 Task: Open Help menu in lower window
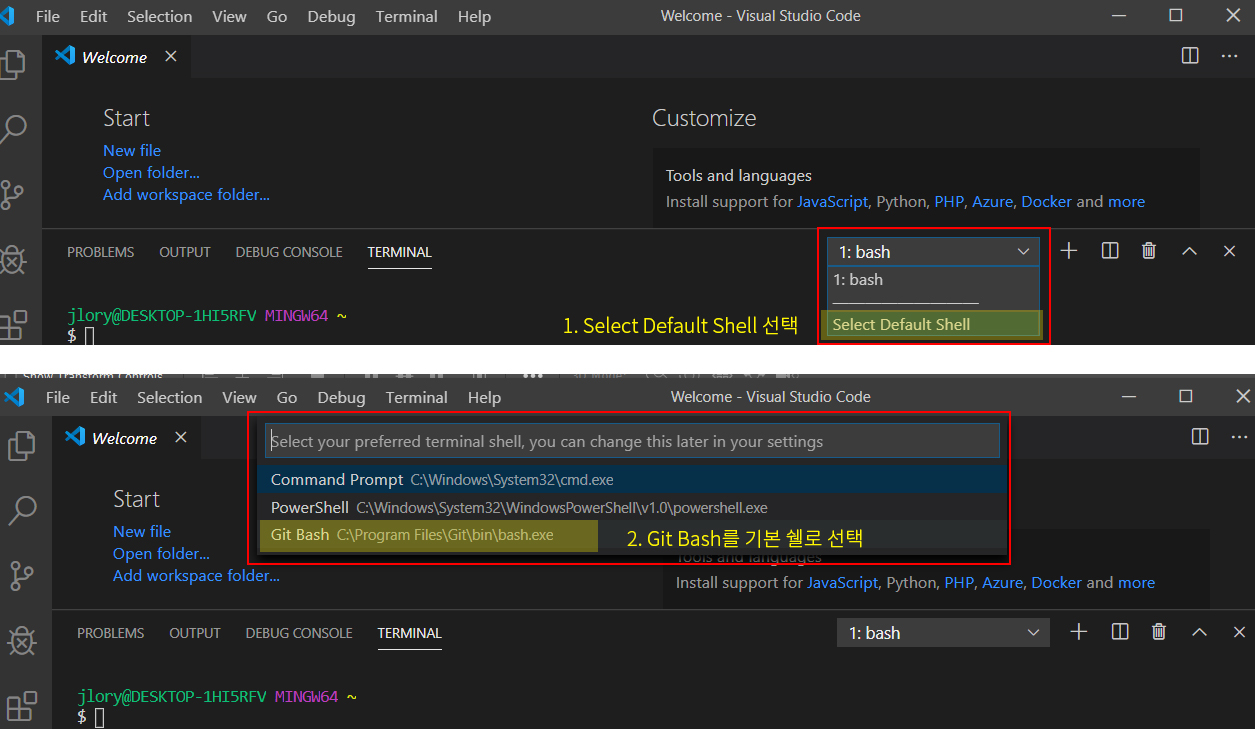click(484, 397)
